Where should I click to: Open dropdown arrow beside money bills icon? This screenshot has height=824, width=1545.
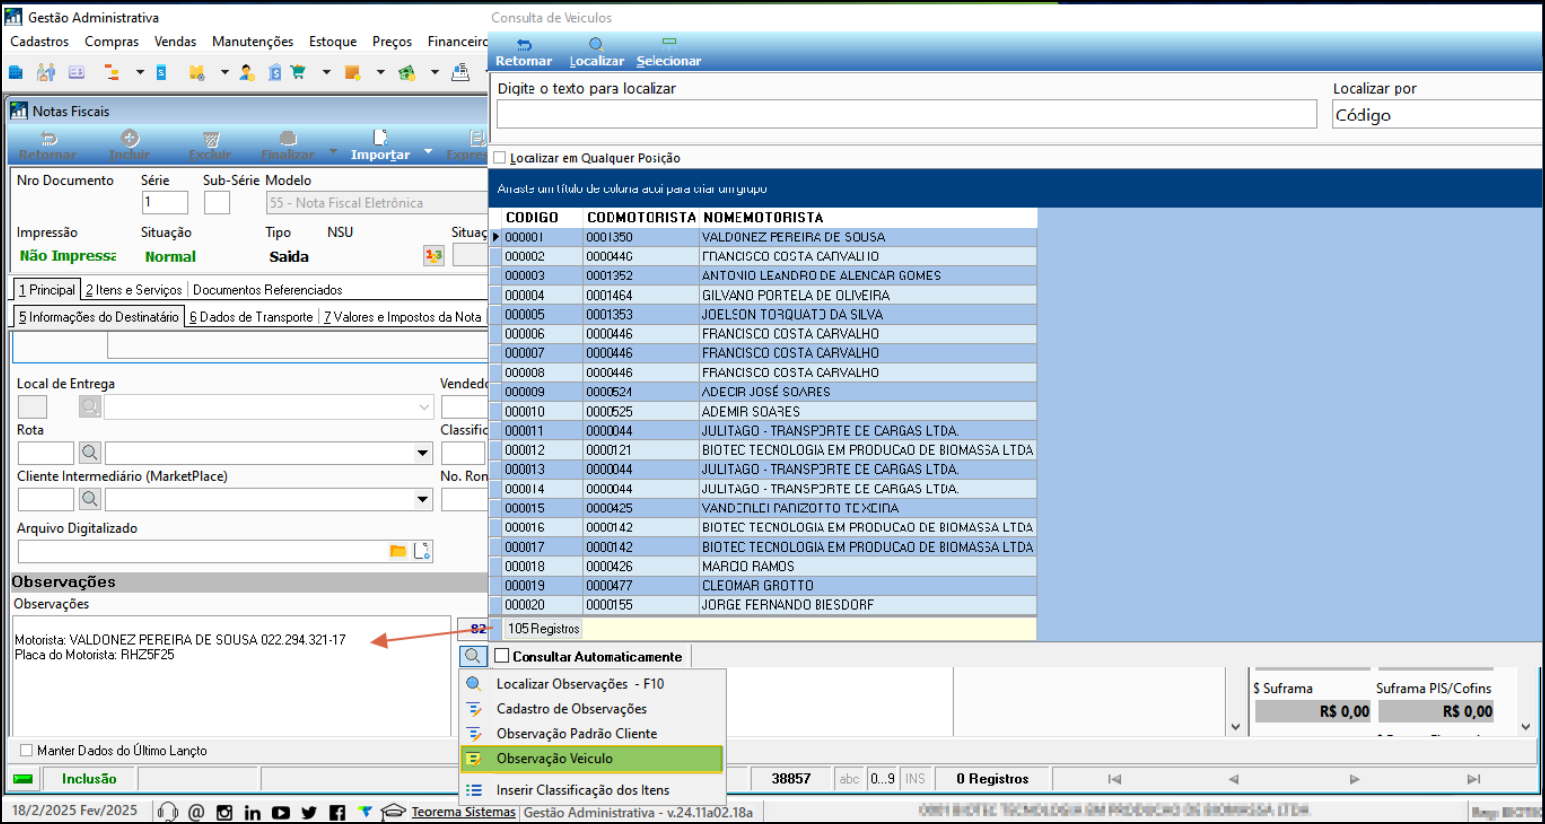[434, 72]
